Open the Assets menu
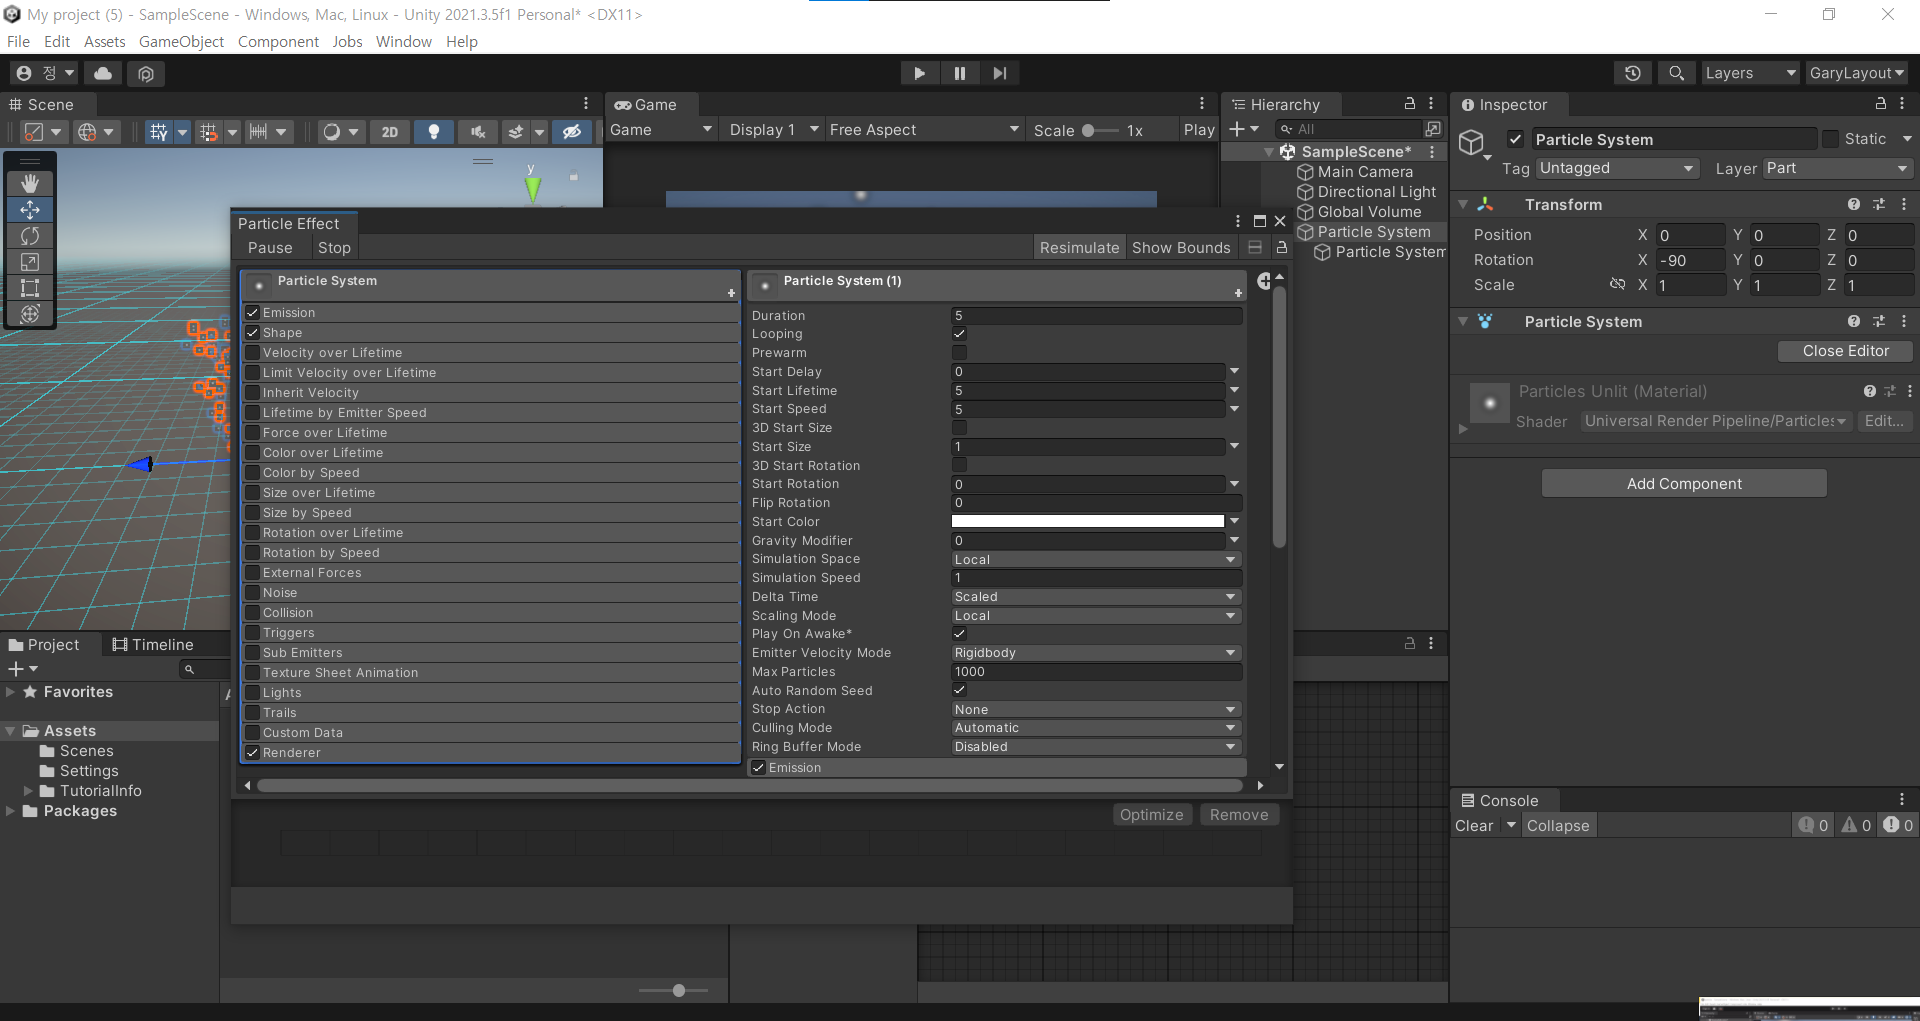The height and width of the screenshot is (1021, 1920). point(105,41)
